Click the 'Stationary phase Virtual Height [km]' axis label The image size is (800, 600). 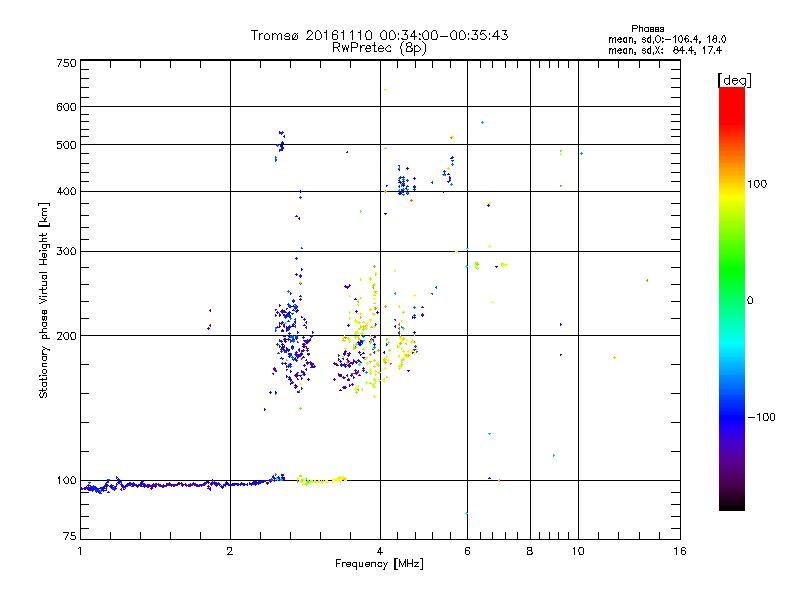click(44, 299)
